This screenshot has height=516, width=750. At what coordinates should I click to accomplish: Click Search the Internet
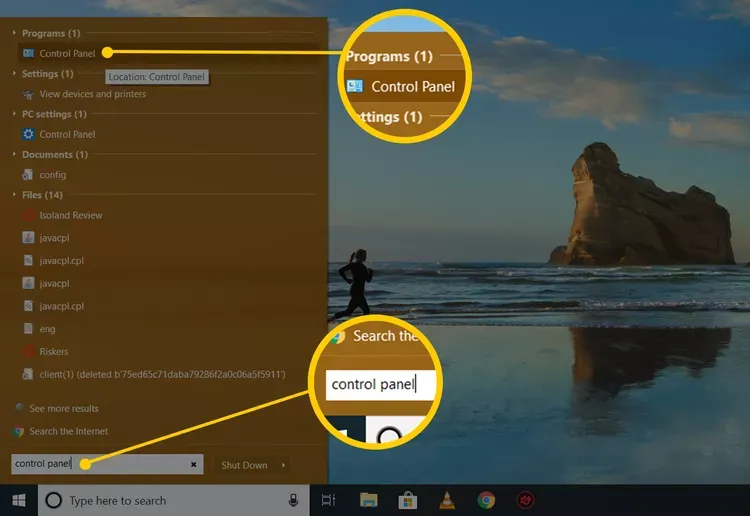tap(68, 431)
